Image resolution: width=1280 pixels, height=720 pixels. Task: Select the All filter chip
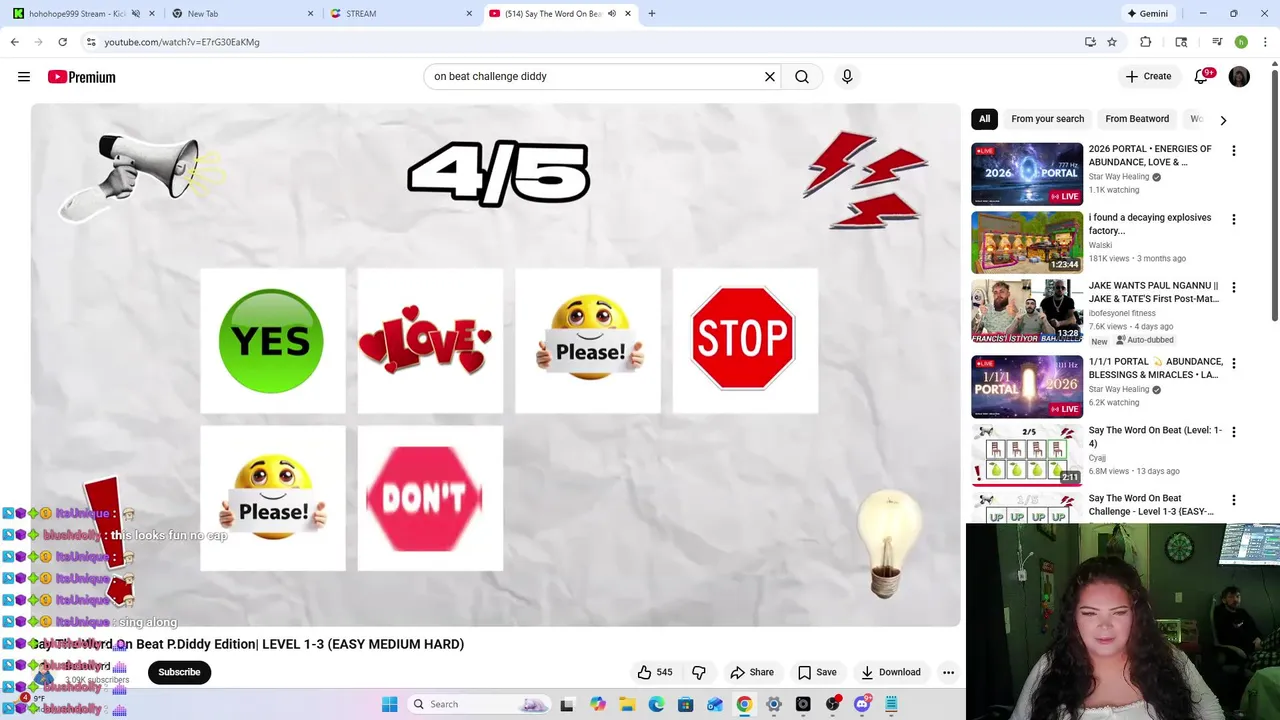[984, 119]
